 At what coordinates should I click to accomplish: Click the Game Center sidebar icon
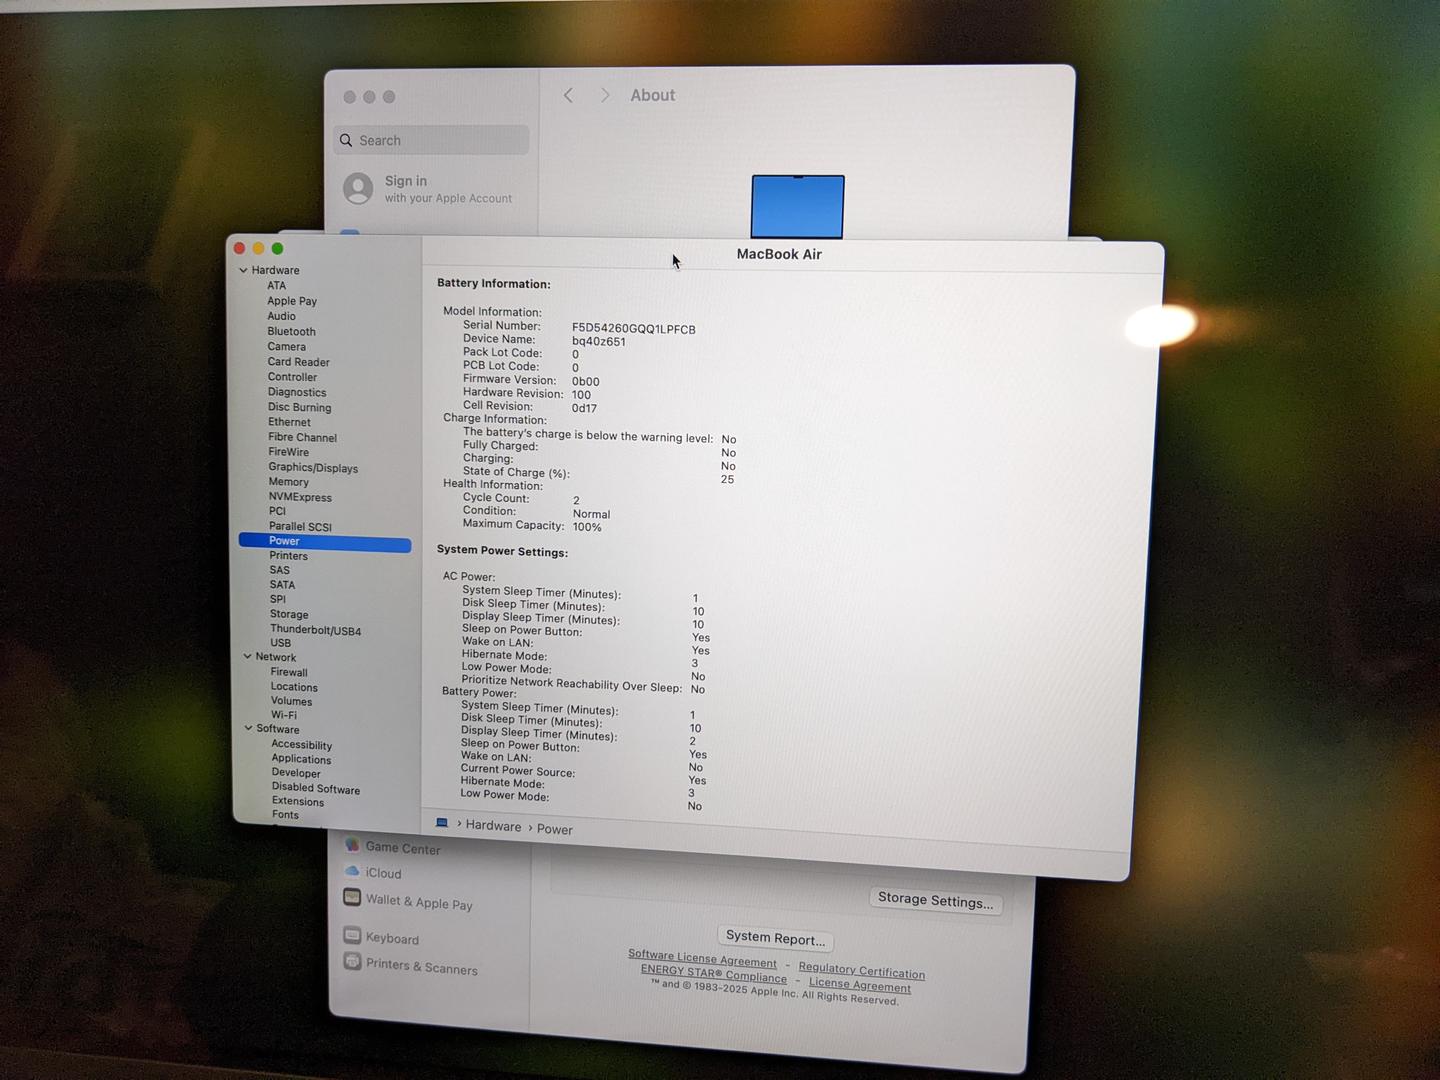352,845
